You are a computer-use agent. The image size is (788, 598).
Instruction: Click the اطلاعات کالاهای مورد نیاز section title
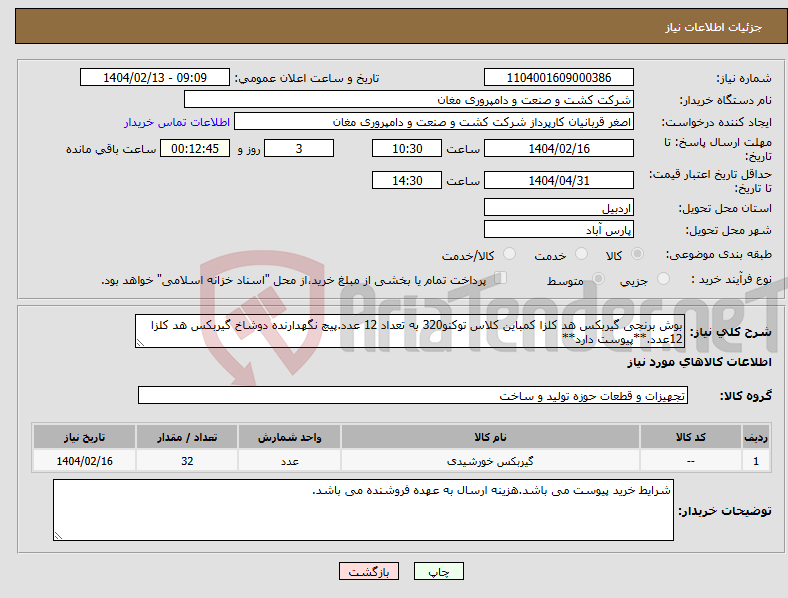[x=699, y=362]
